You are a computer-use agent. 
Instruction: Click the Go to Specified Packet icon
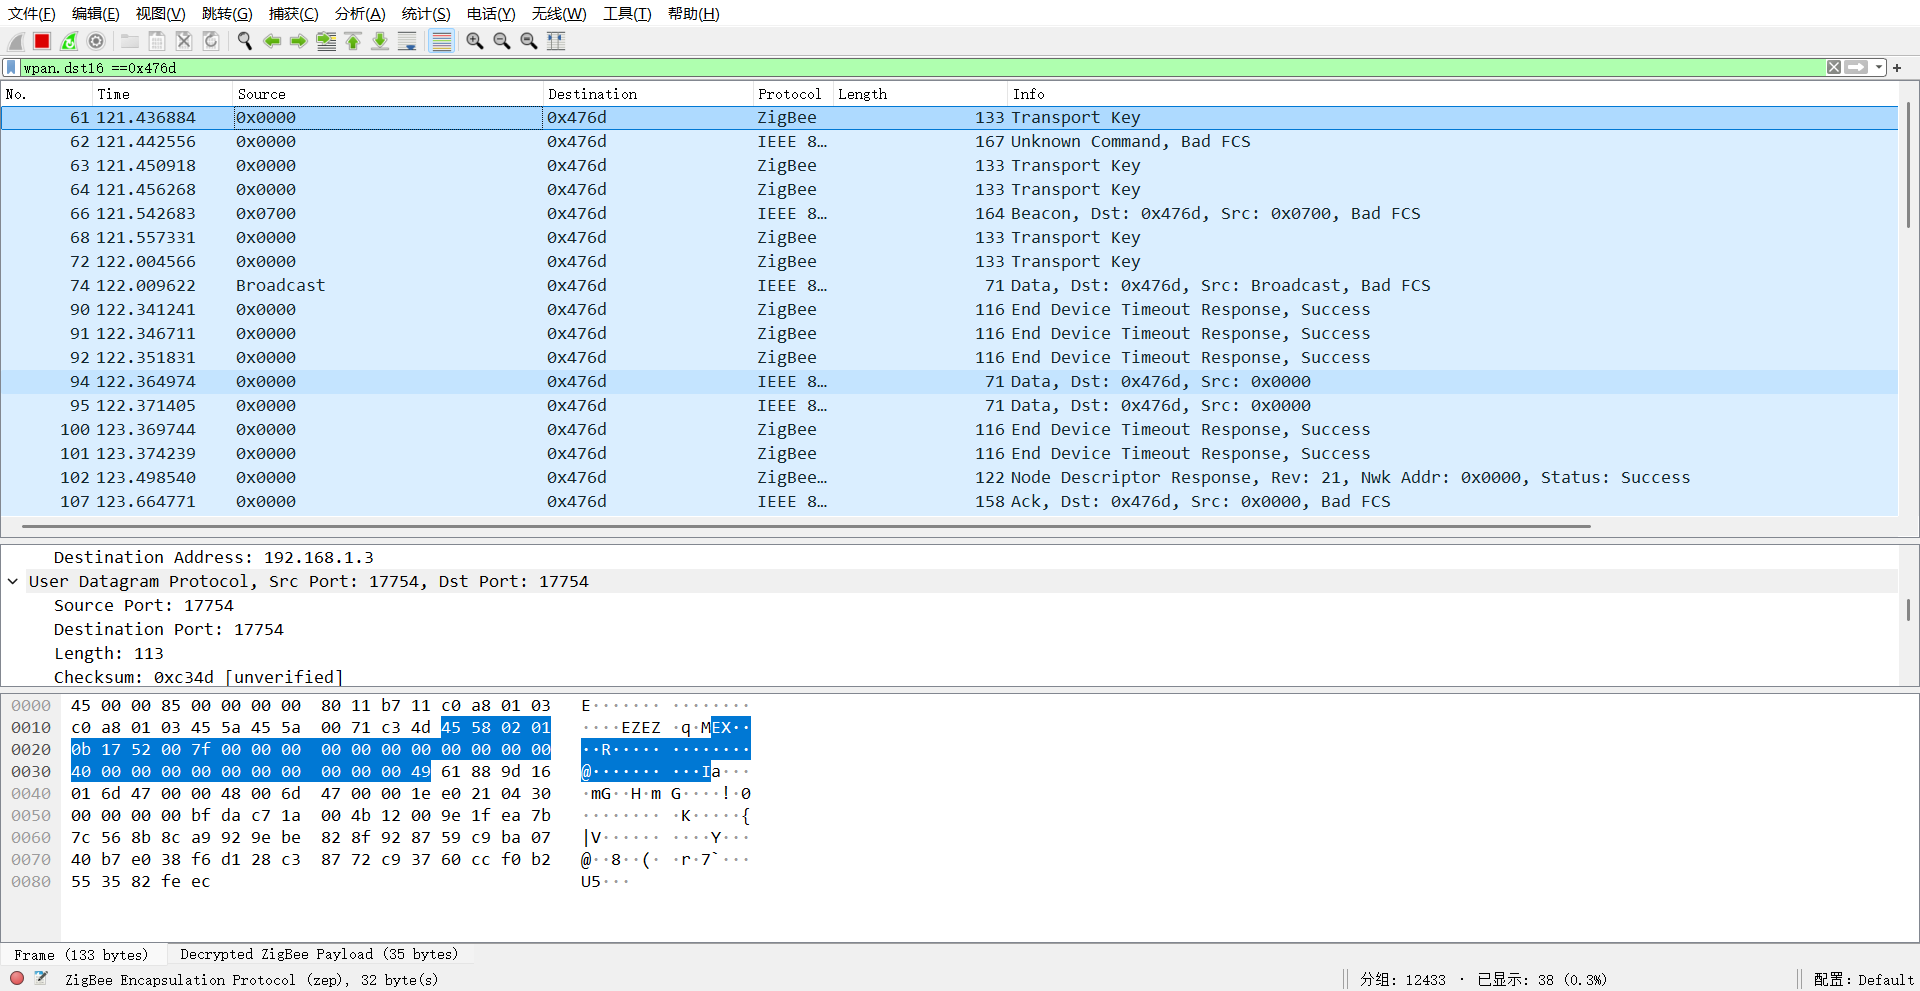326,41
